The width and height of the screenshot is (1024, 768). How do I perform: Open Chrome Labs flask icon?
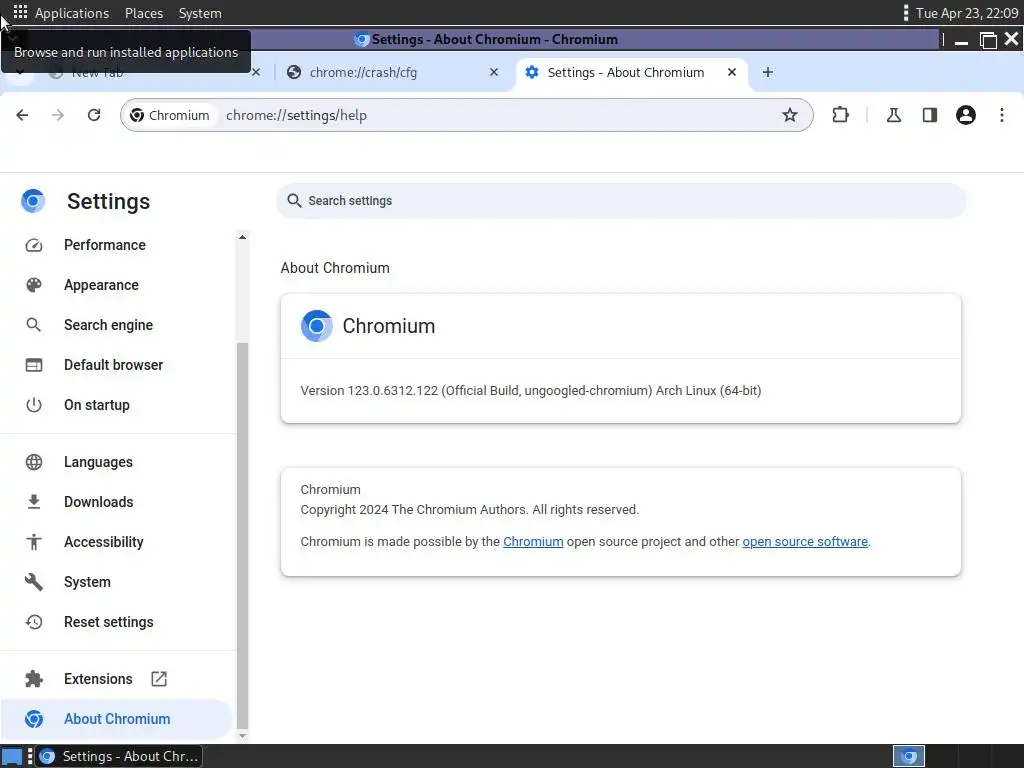[x=893, y=115]
